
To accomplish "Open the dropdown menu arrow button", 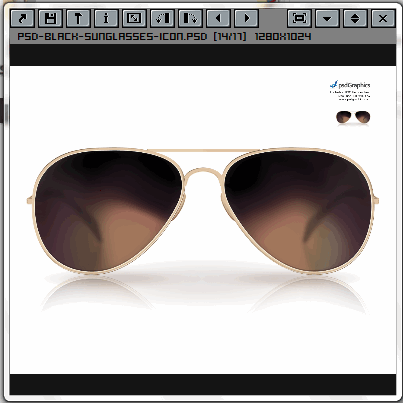I will [x=327, y=18].
